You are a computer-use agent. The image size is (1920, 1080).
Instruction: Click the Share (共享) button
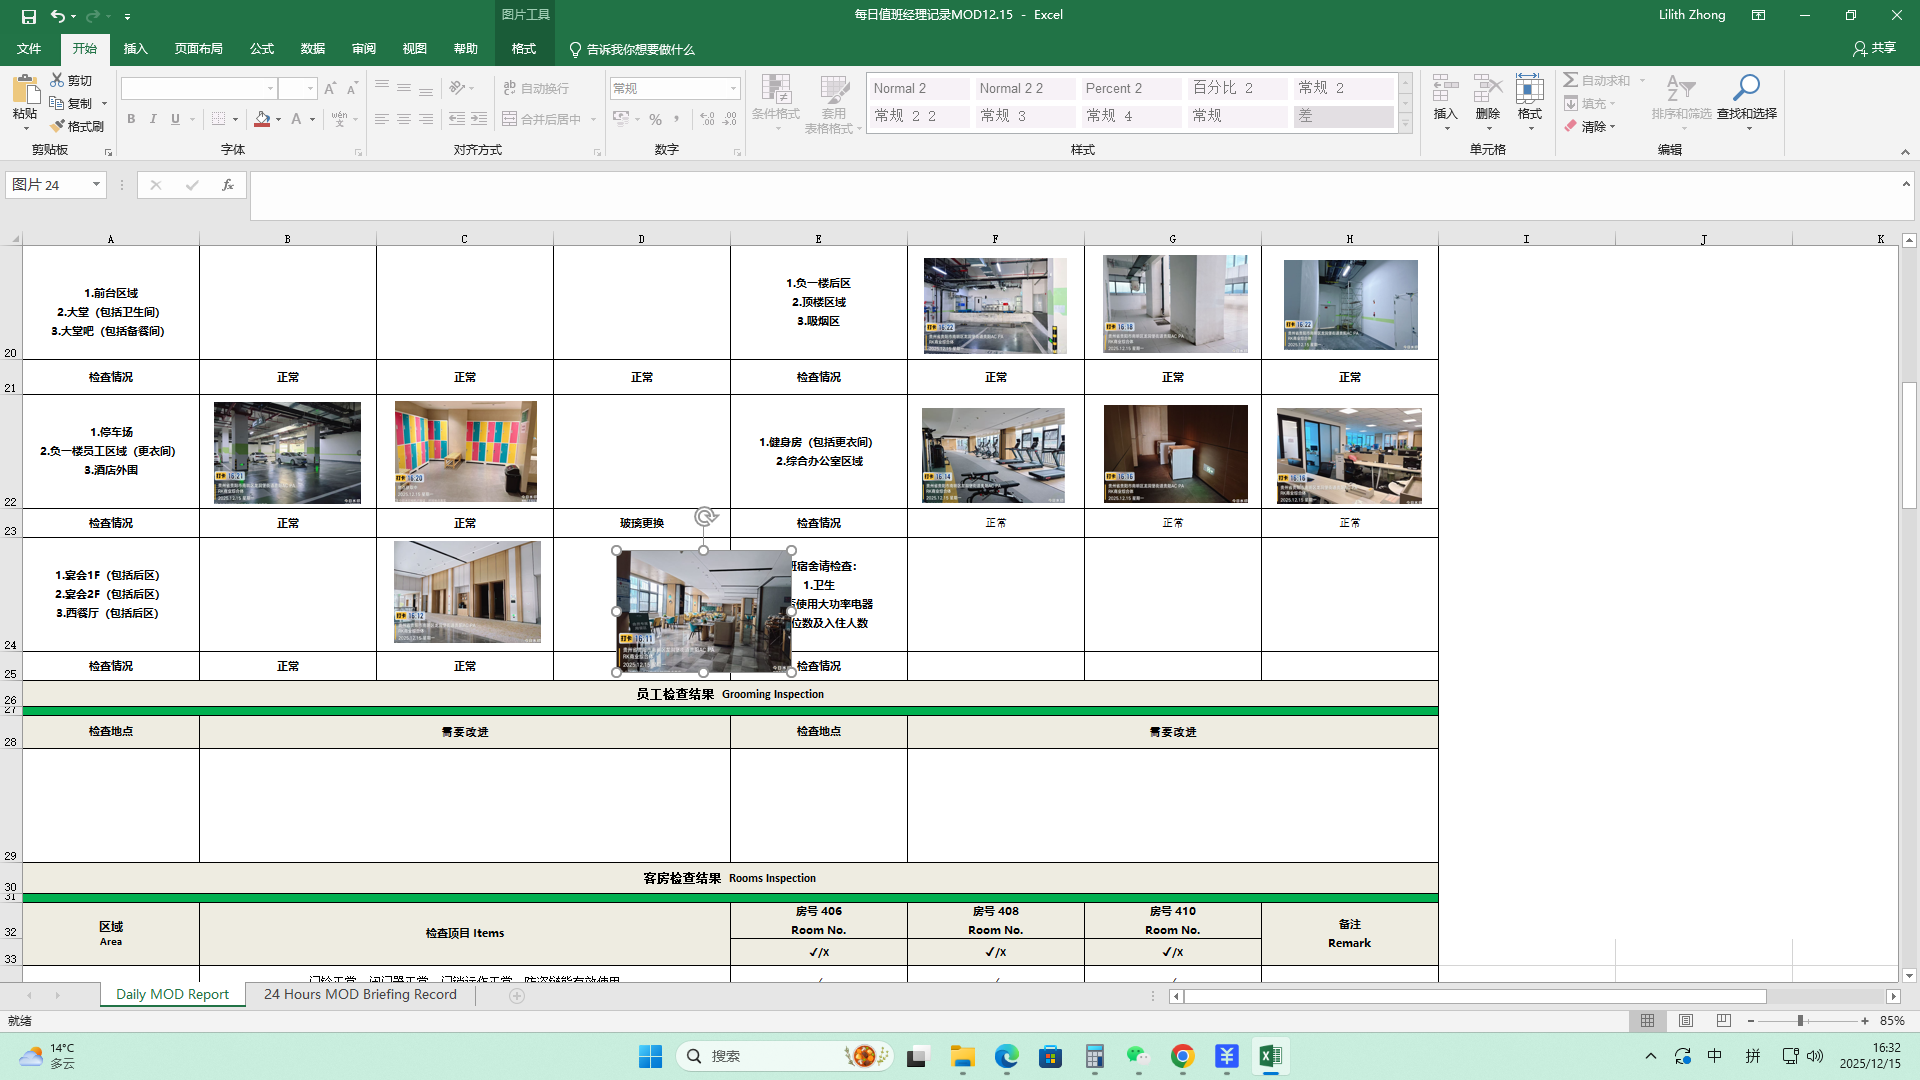tap(1874, 48)
